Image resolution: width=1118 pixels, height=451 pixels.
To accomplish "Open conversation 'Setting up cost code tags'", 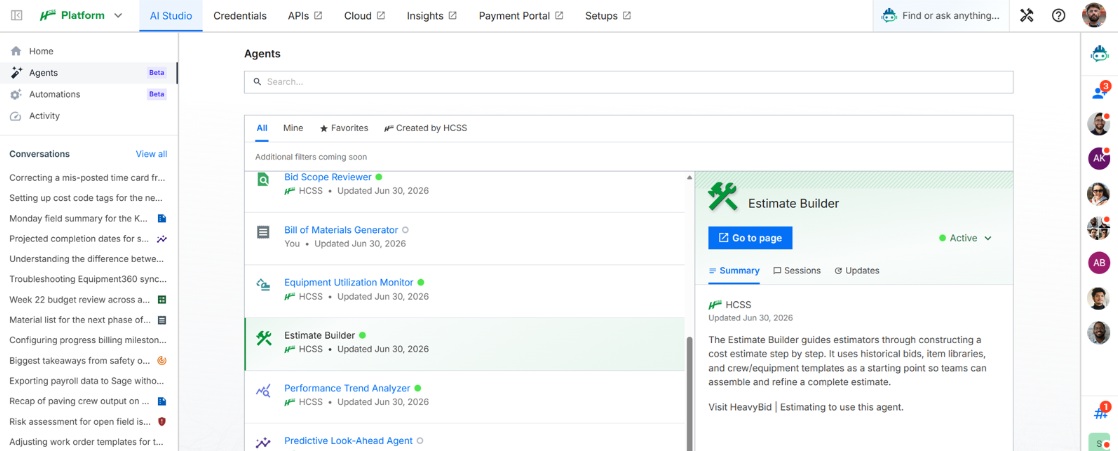I will click(x=88, y=198).
